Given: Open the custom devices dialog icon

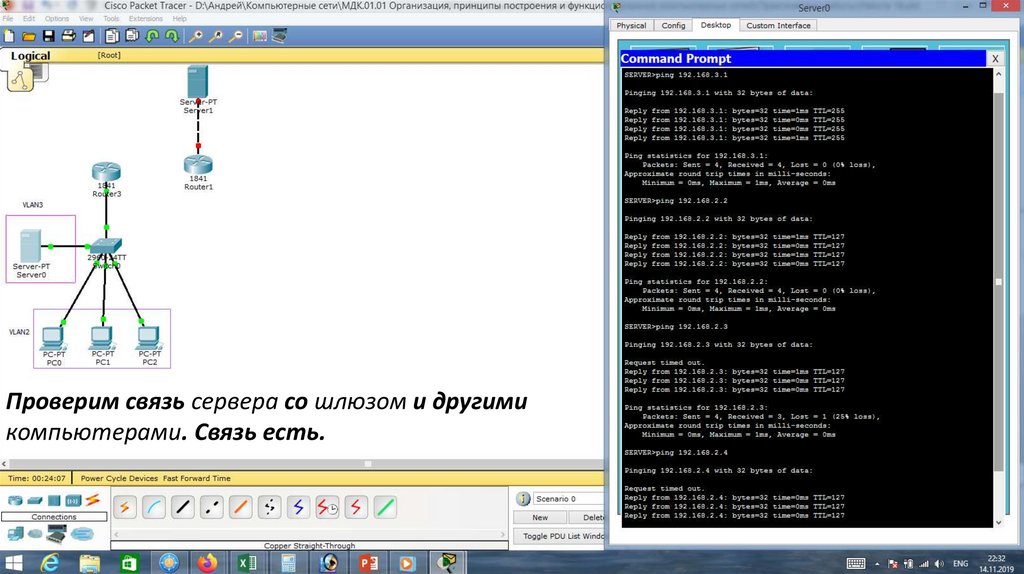Looking at the screenshot, I should [x=280, y=36].
